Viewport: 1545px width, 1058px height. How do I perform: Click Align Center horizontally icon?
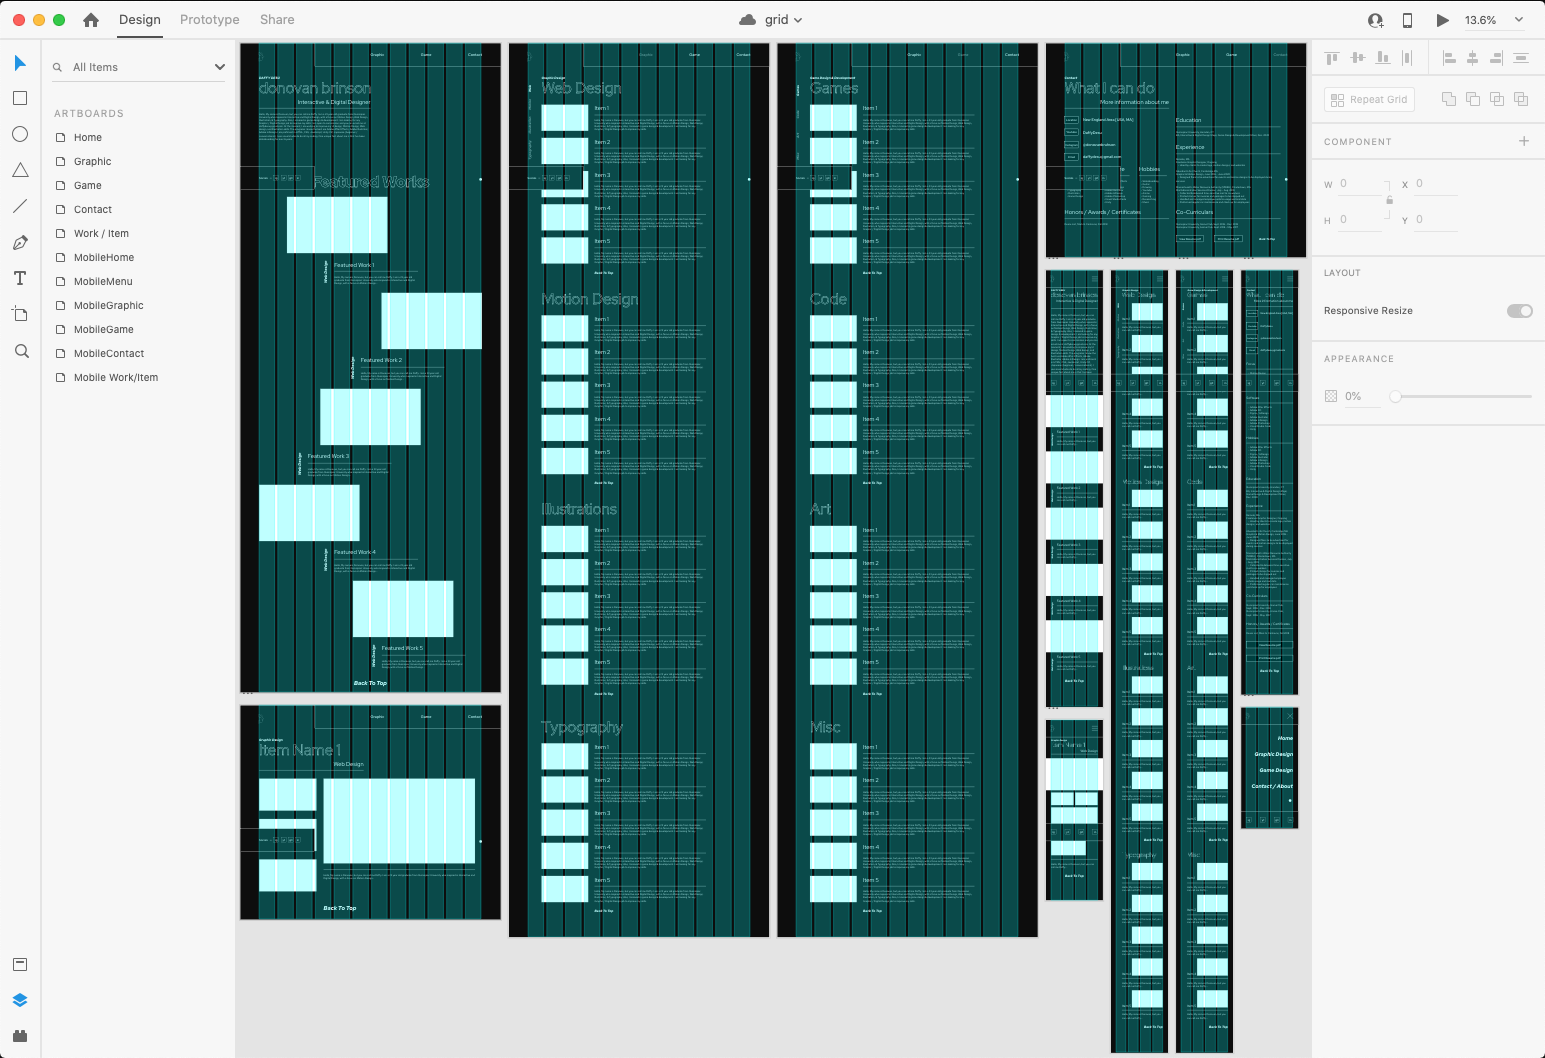click(1472, 58)
